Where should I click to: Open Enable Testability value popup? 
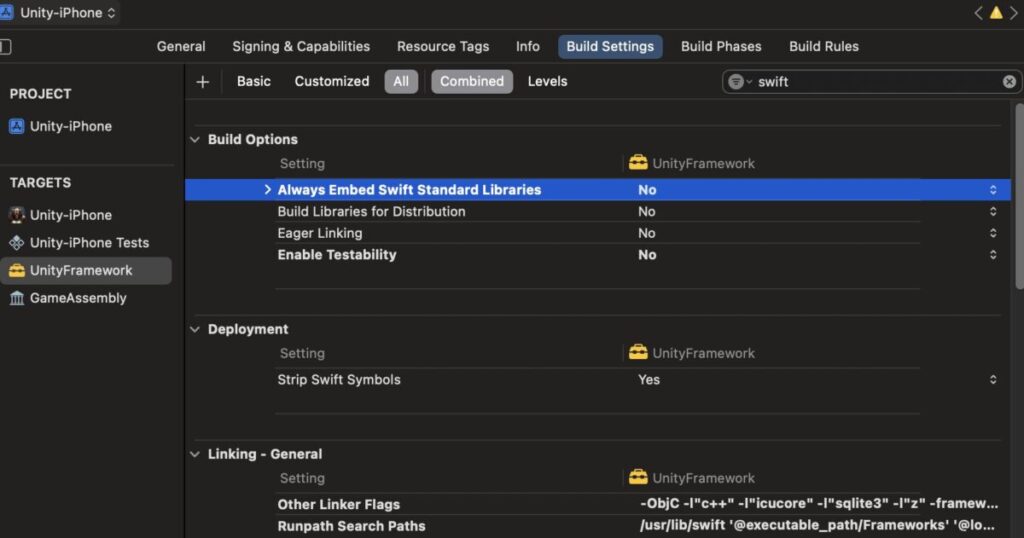coord(993,255)
